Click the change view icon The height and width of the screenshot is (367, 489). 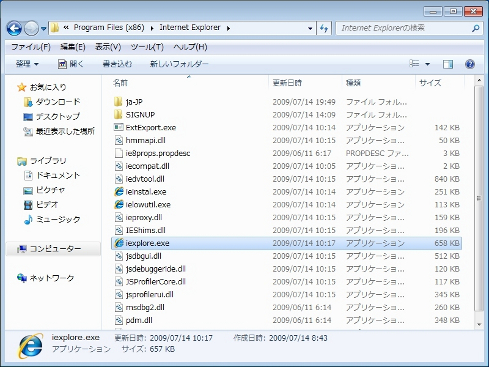[414, 63]
